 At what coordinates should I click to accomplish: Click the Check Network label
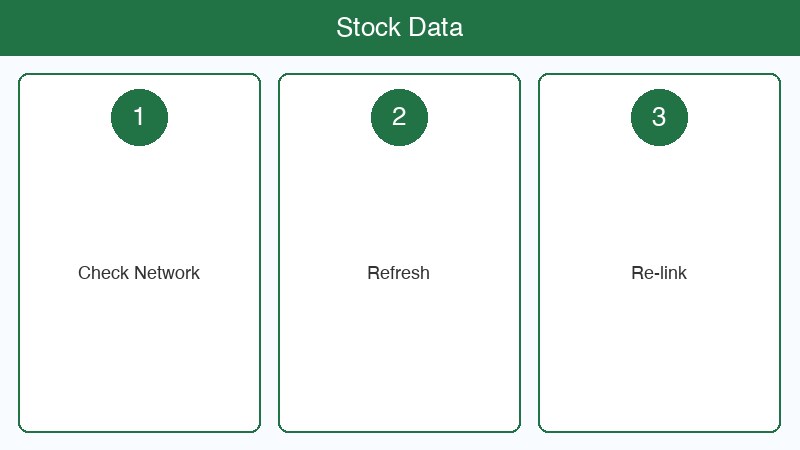[139, 273]
